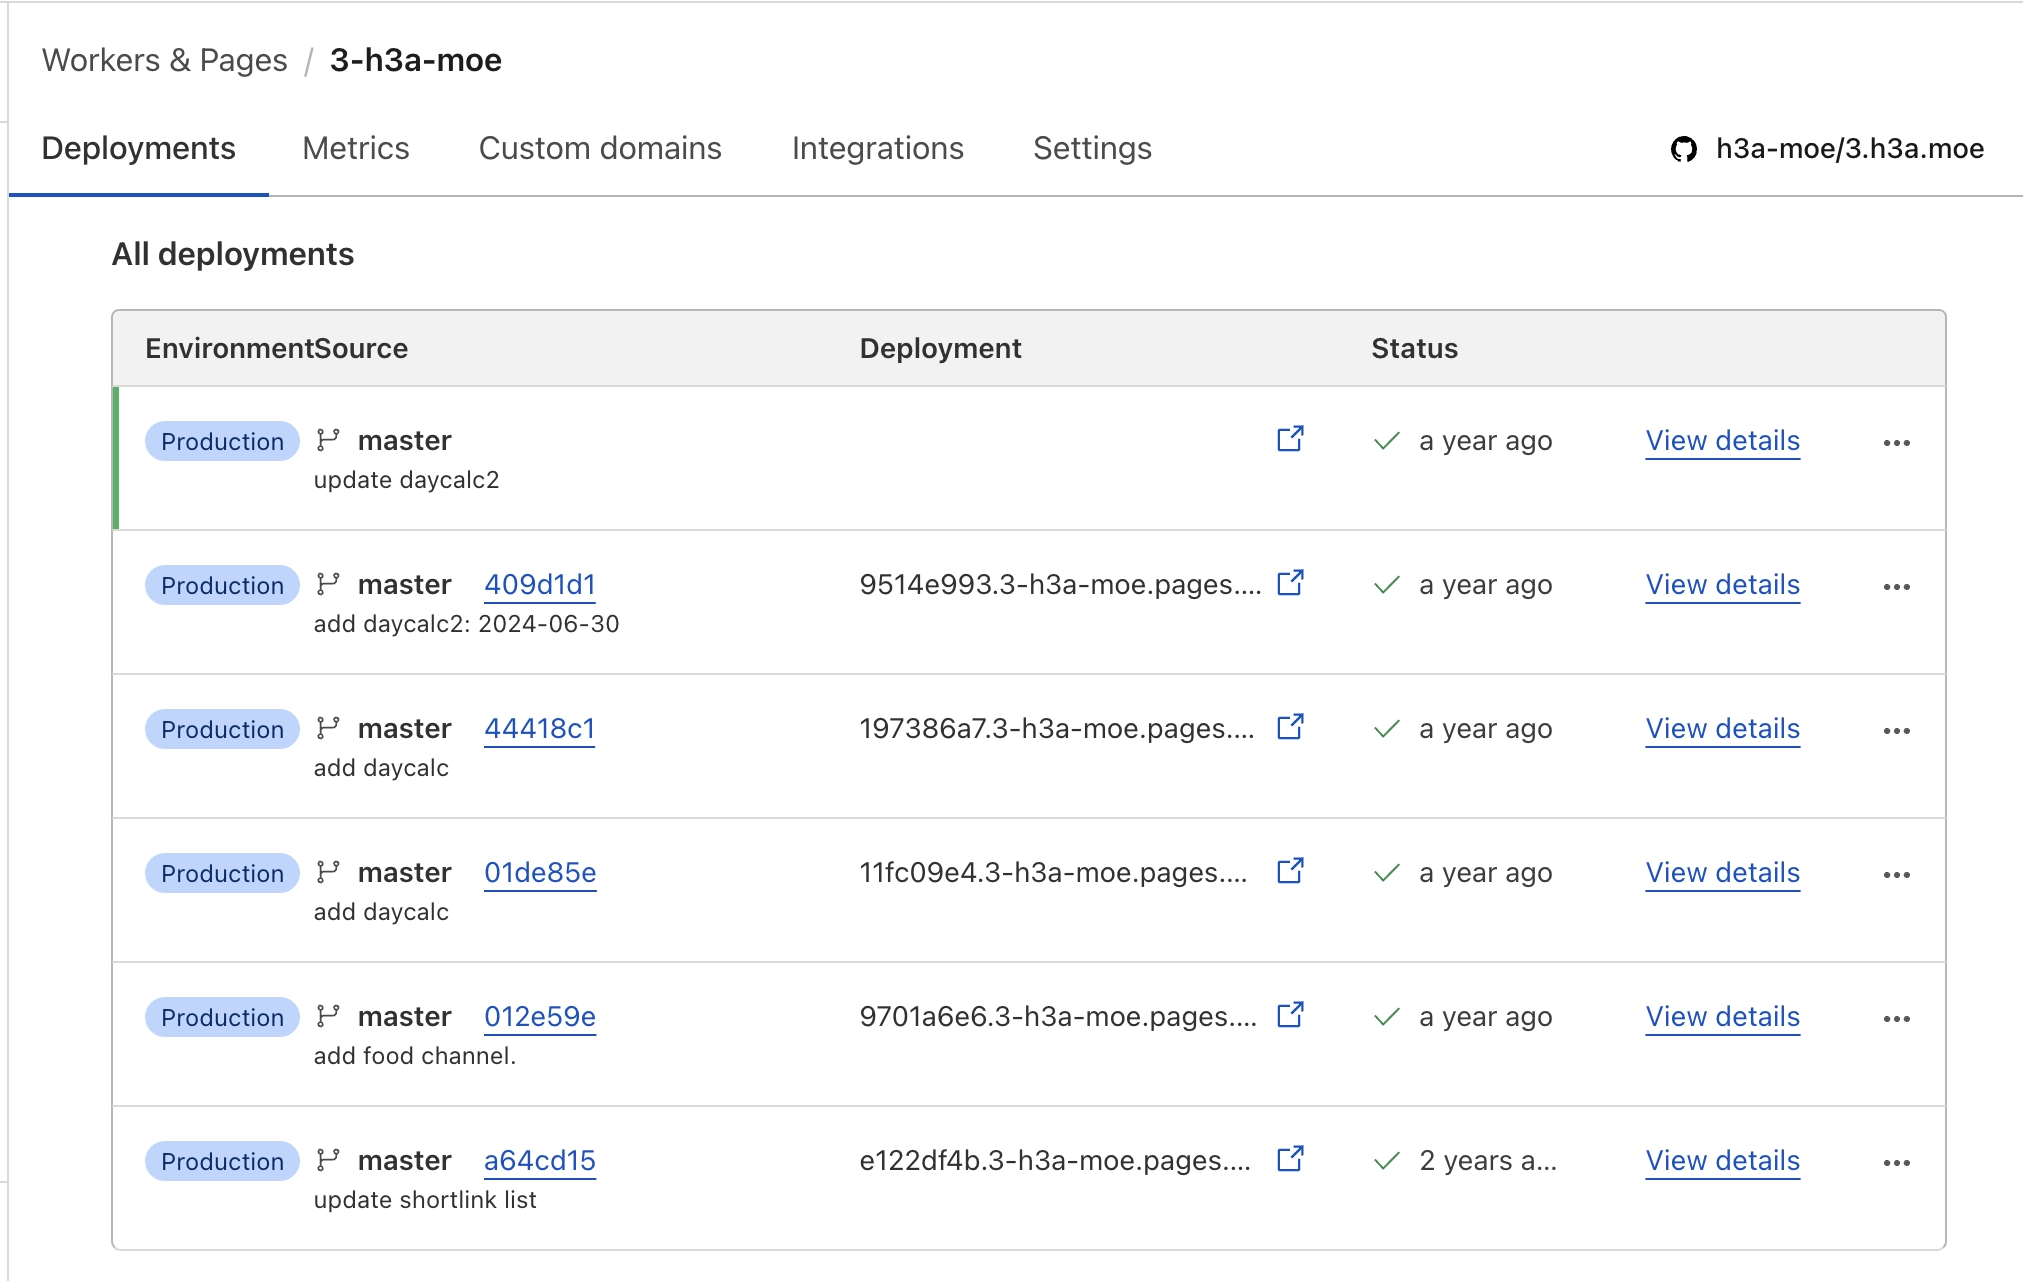Screen dimensions: 2023x1281
Task: Open more options menu for 44418c1 deployment
Action: (x=1897, y=731)
